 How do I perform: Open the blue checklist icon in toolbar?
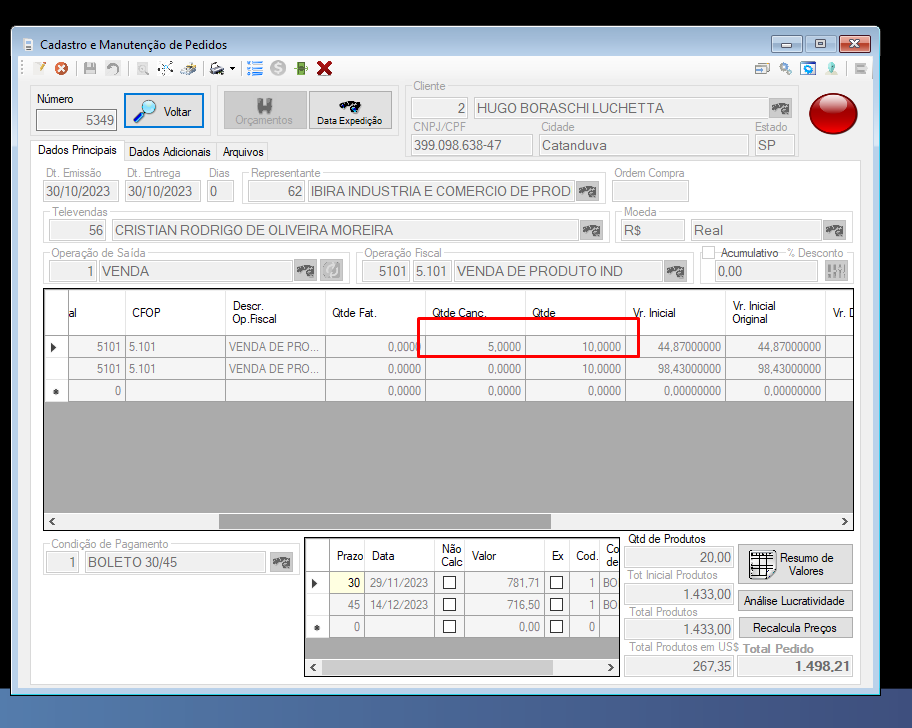point(255,69)
